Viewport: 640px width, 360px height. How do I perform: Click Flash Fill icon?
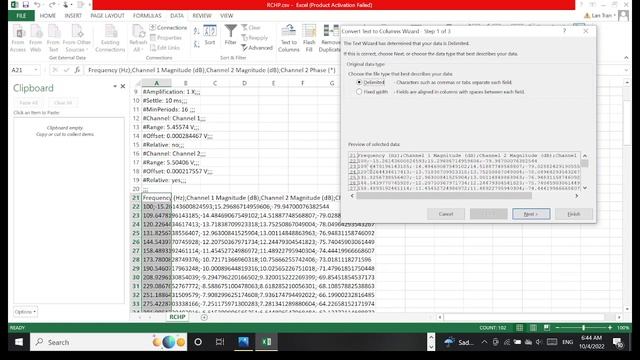309,38
